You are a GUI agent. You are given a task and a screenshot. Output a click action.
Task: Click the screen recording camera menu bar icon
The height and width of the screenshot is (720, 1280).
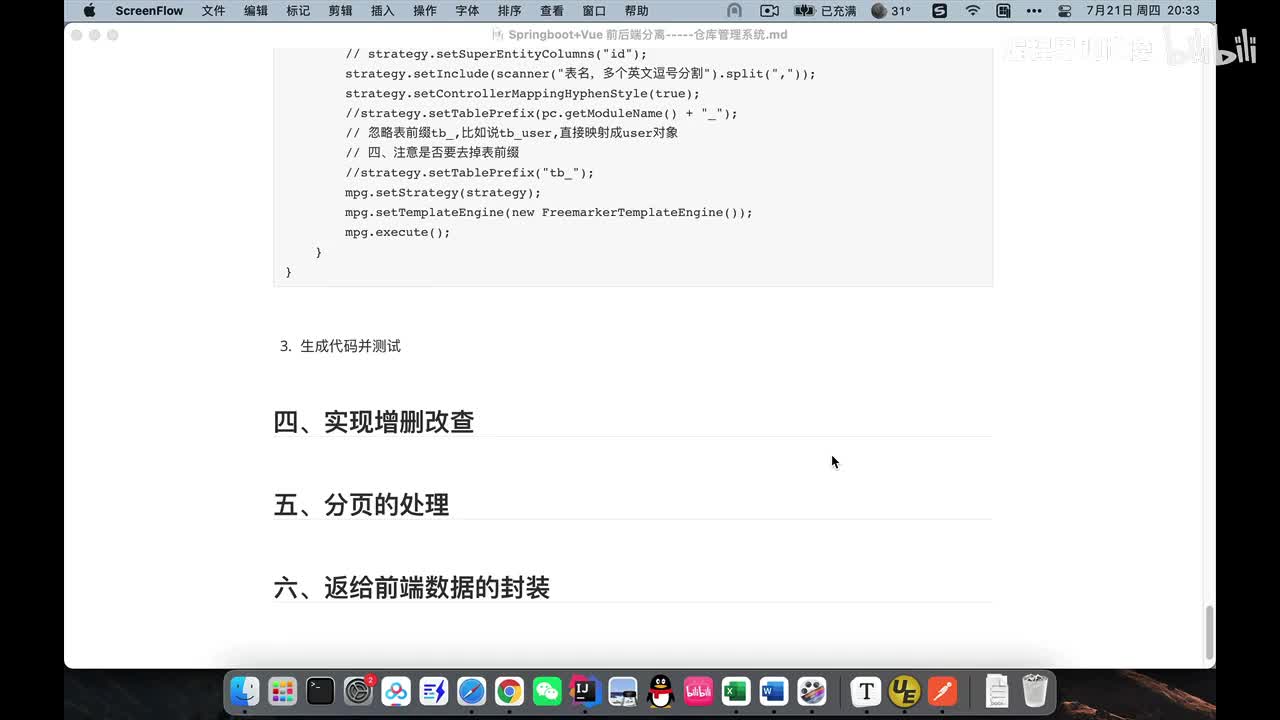pos(769,11)
